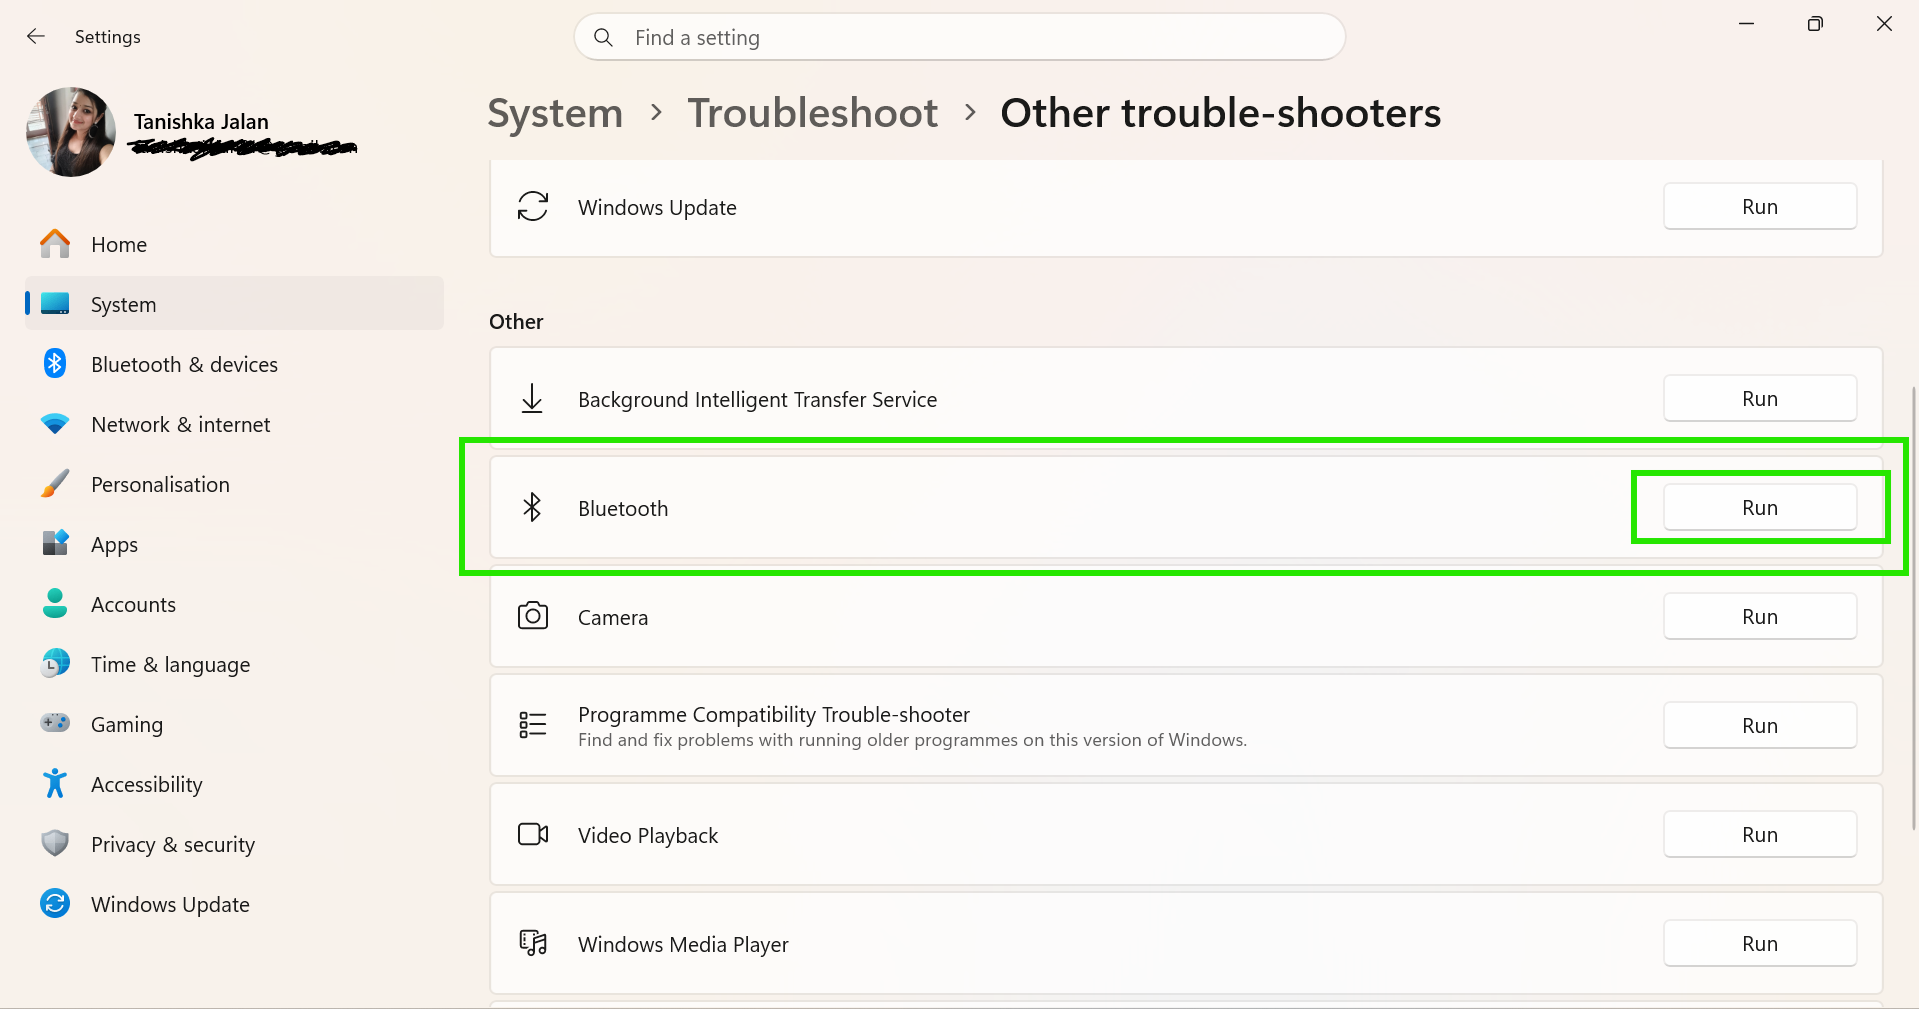The width and height of the screenshot is (1919, 1009).
Task: Select System in the sidebar
Action: tap(234, 304)
